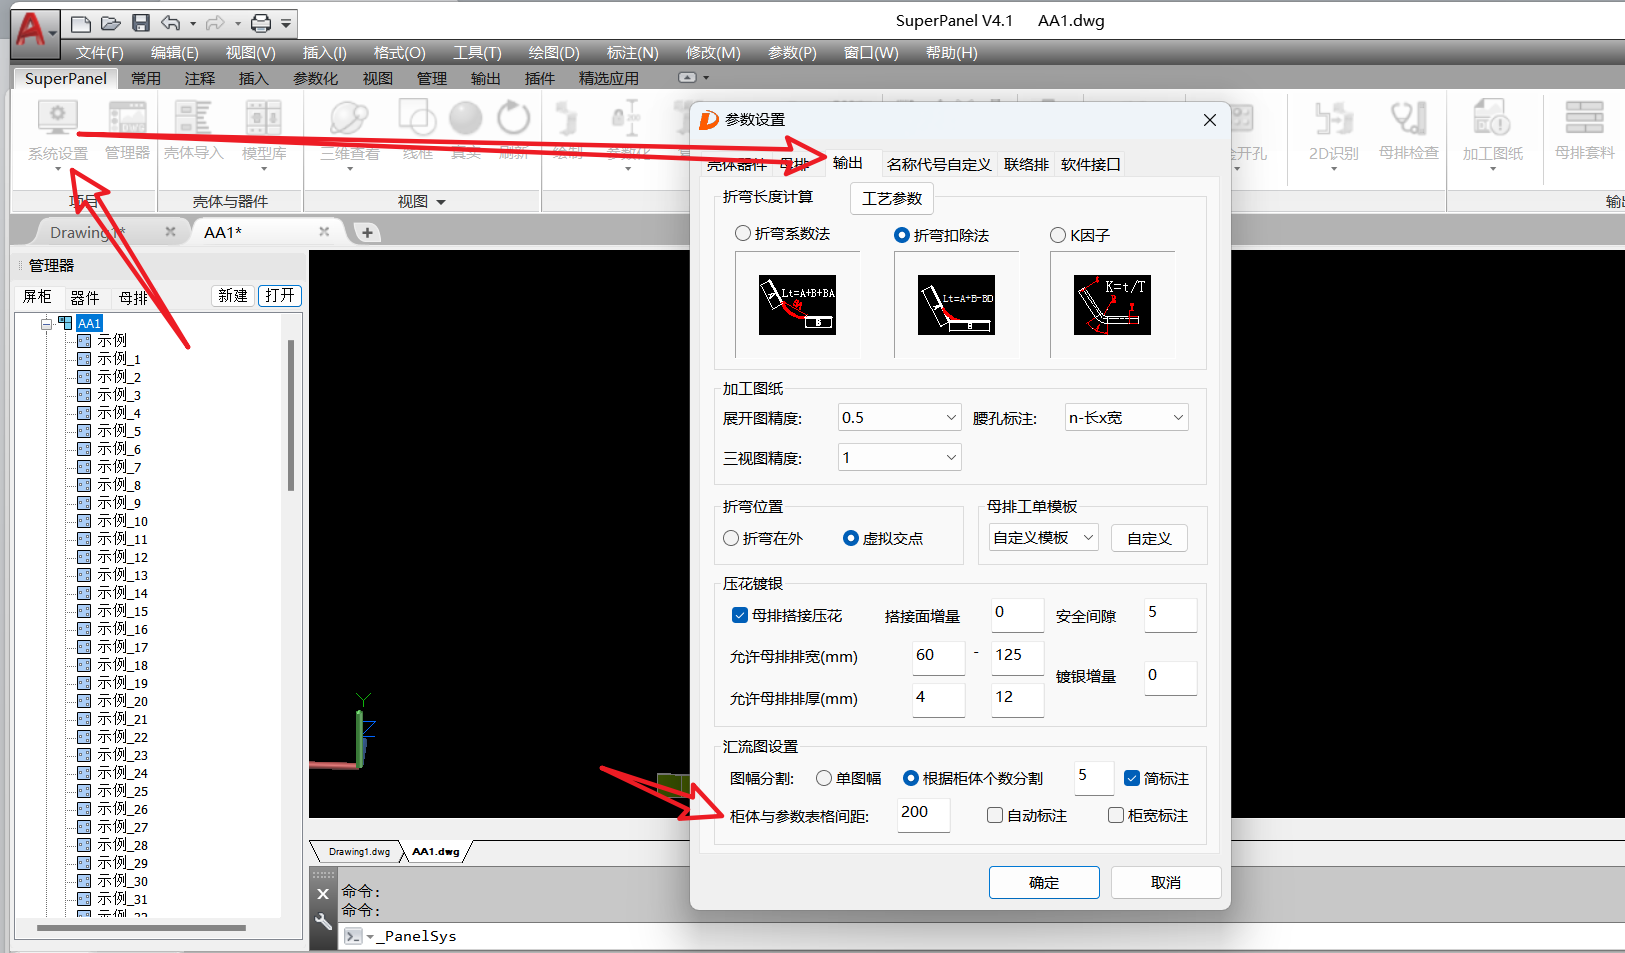The height and width of the screenshot is (953, 1625).
Task: Click the Redo arrow icon
Action: click(215, 23)
